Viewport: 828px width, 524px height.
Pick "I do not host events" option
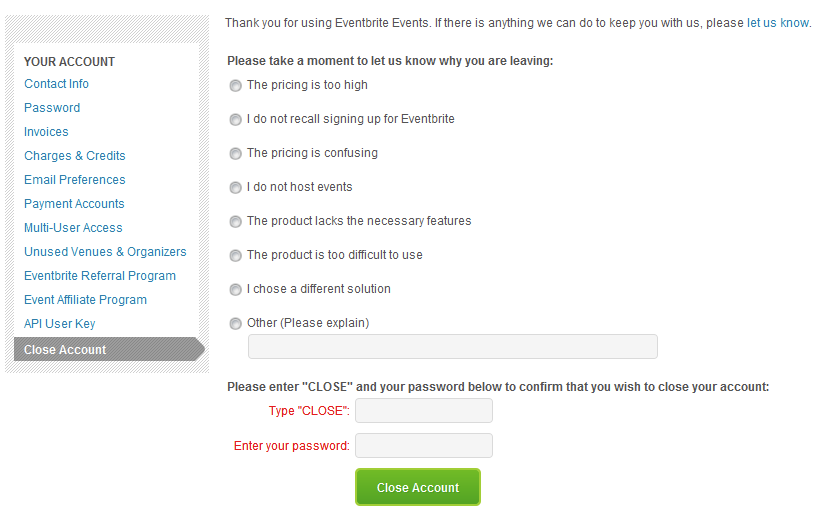[x=236, y=188]
